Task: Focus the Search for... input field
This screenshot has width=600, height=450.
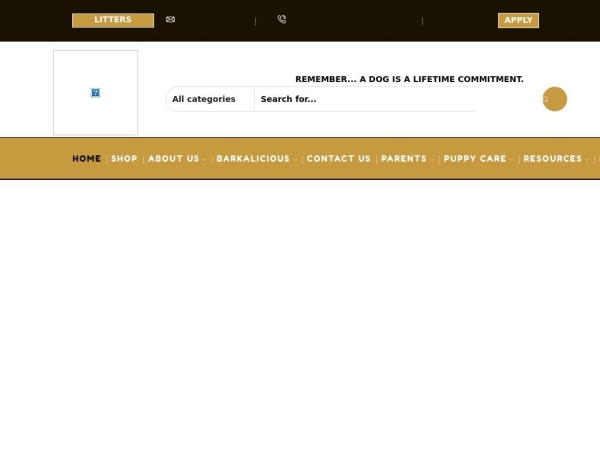Action: point(365,99)
